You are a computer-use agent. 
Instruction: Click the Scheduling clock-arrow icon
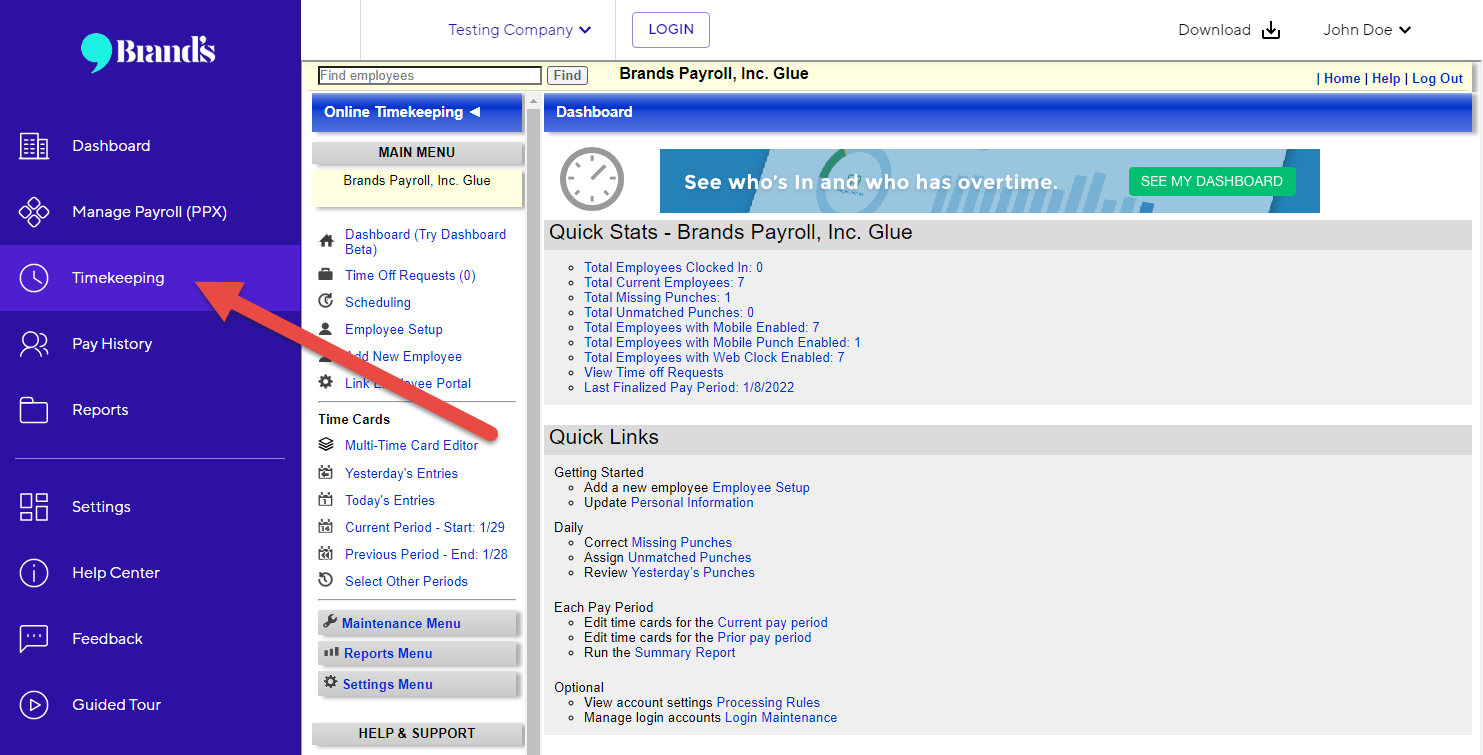coord(325,301)
